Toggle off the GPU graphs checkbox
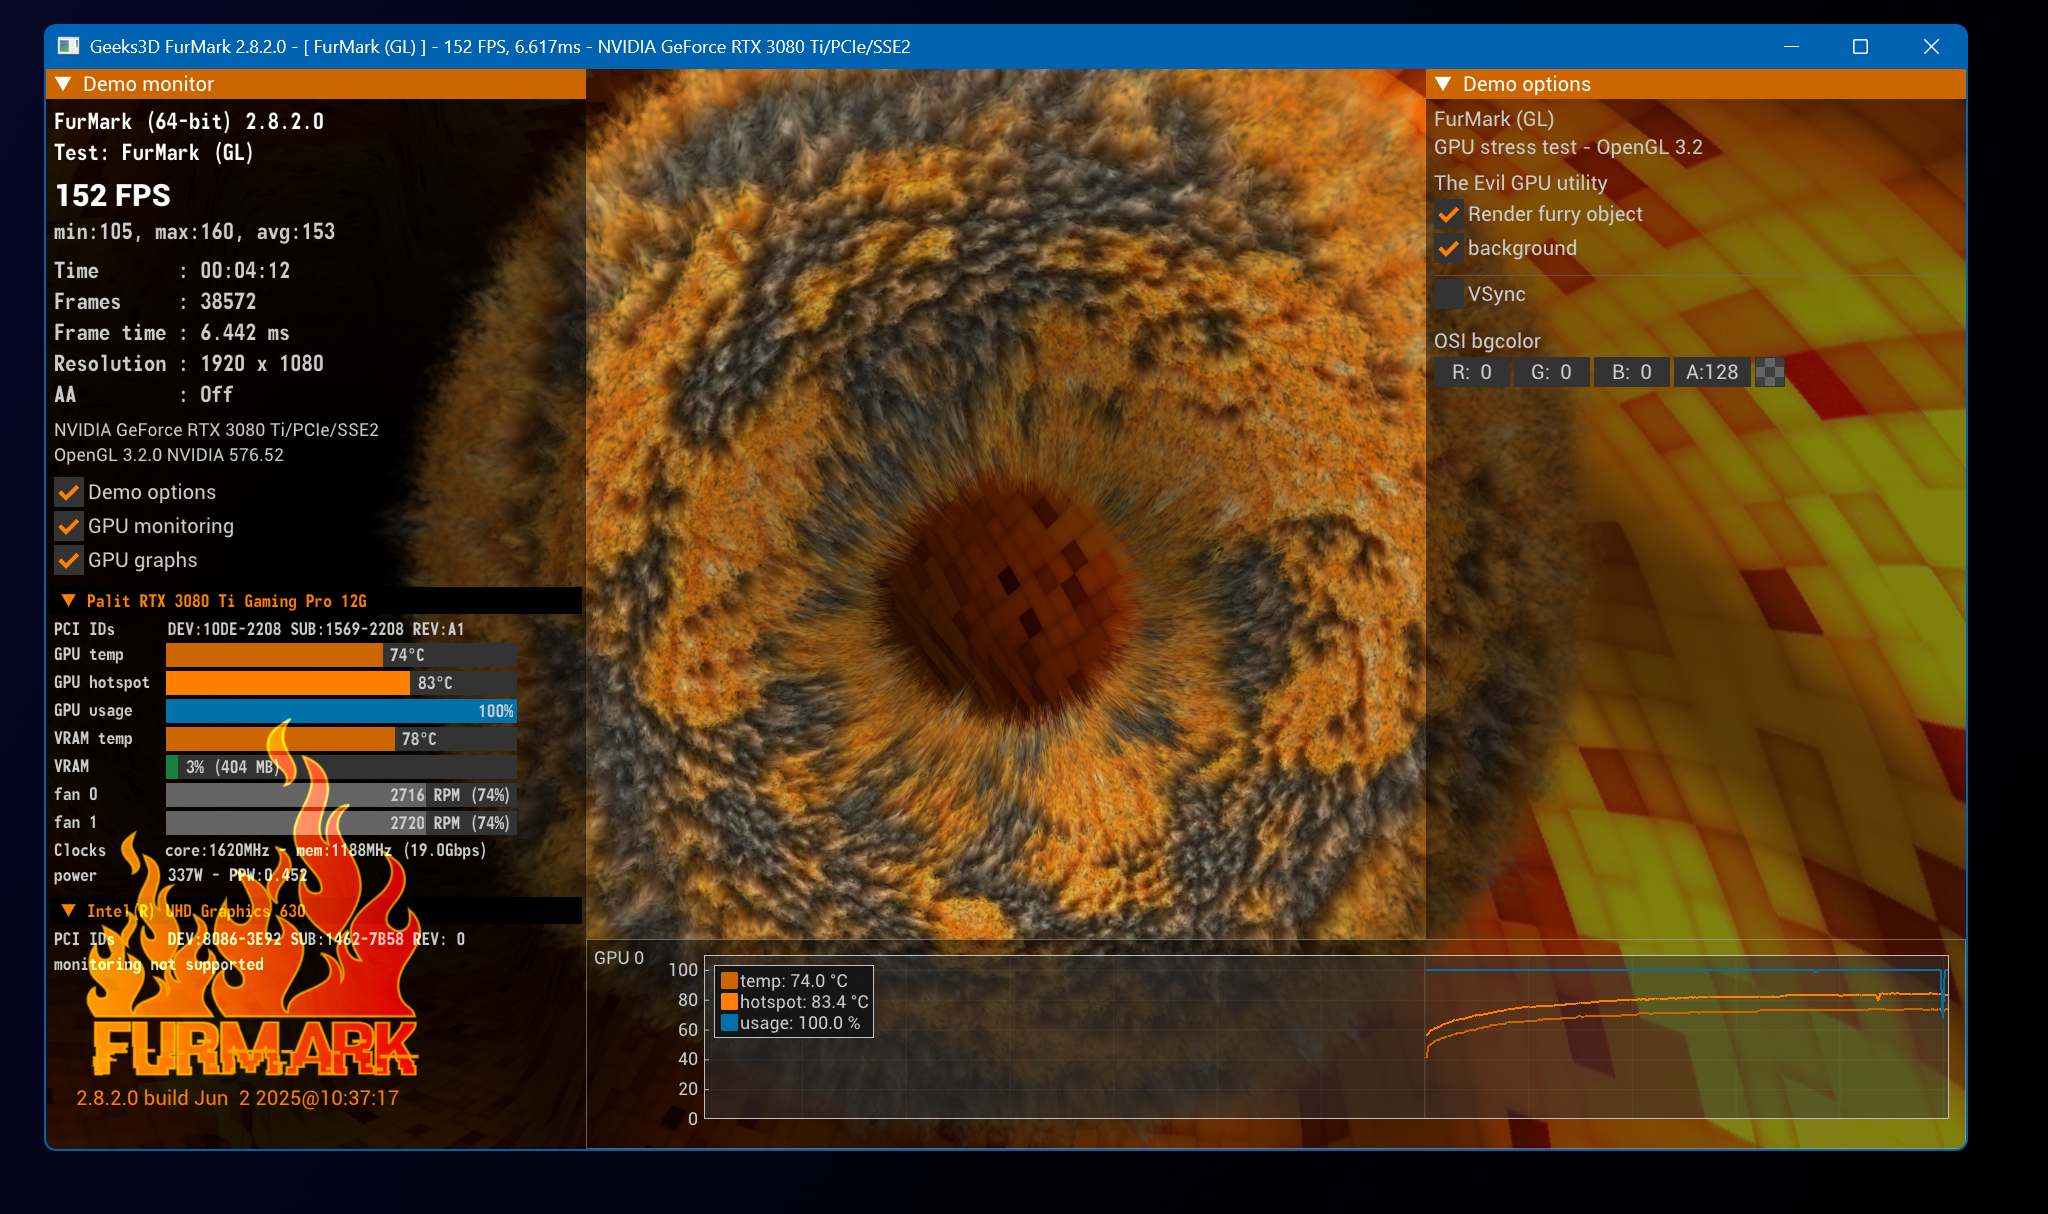Screen dimensions: 2048x1214 [x=69, y=560]
